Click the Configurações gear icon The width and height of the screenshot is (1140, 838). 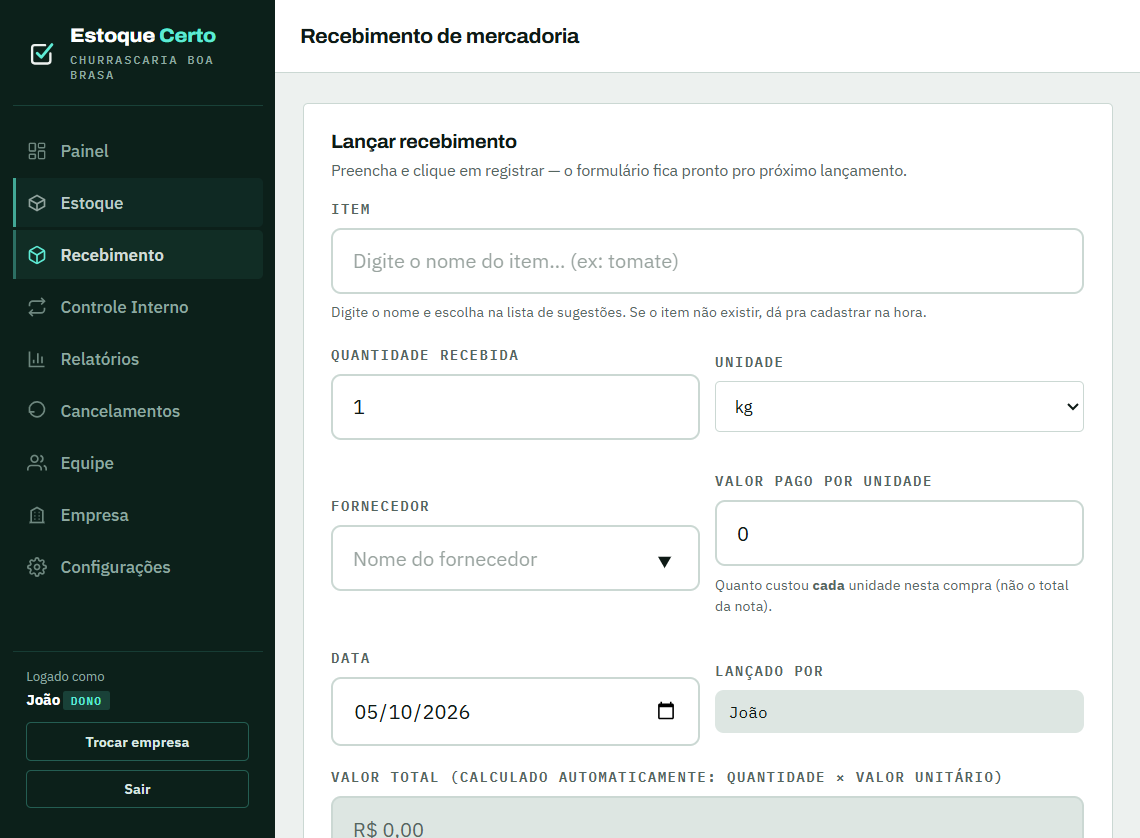coord(36,567)
